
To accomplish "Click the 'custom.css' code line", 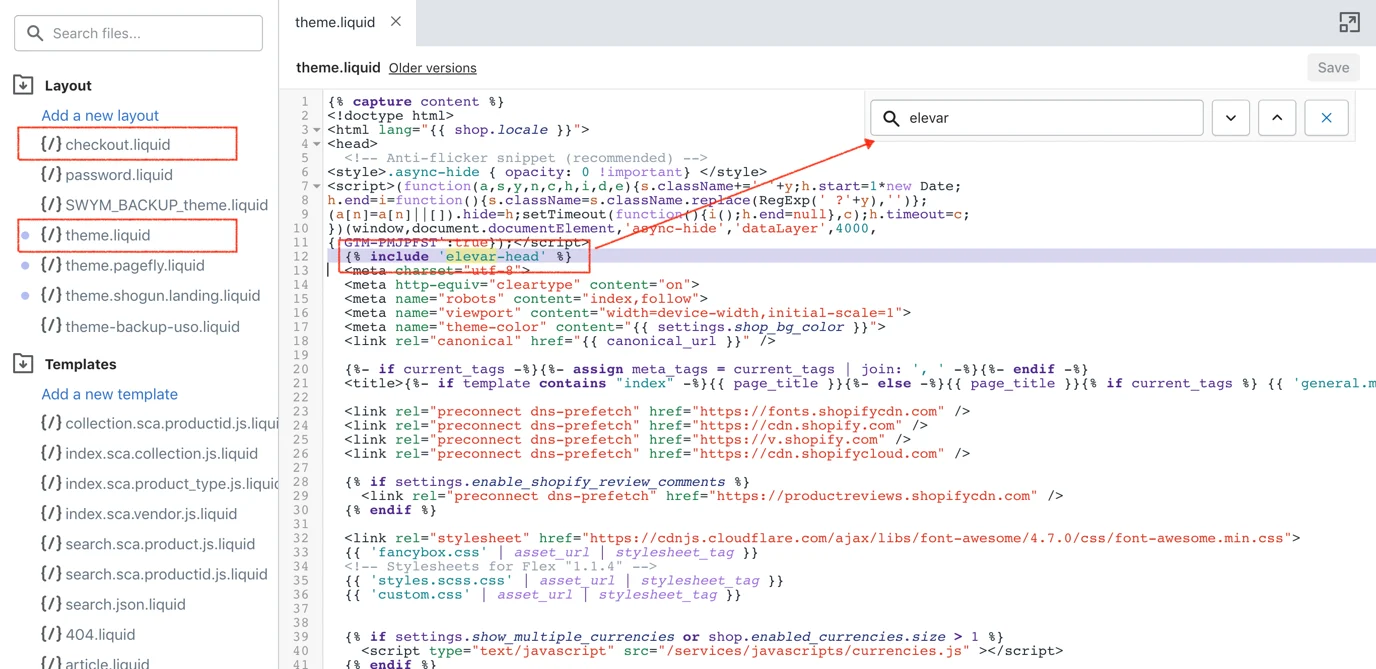I will coord(543,594).
